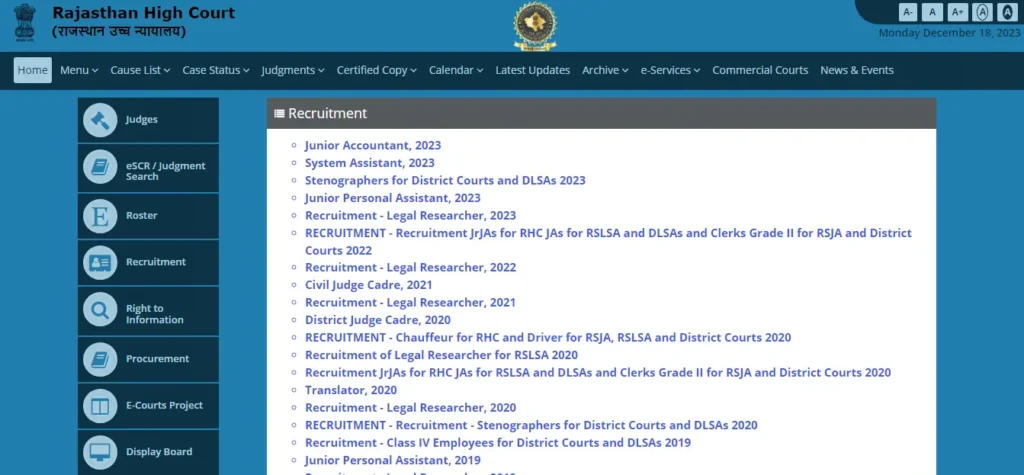
Task: Open the Display Board monitor icon
Action: (x=100, y=452)
